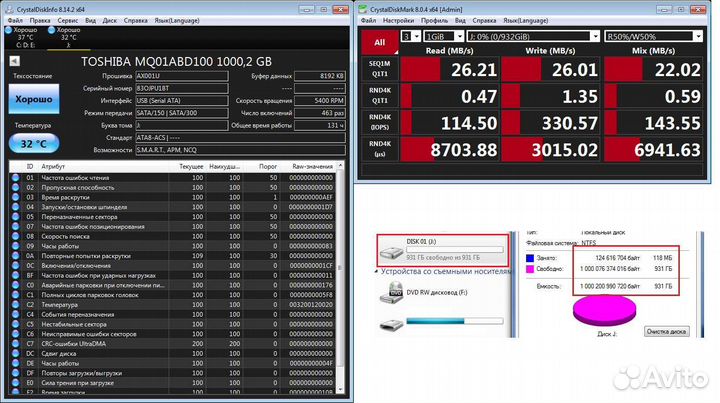Viewport: 720px width, 403px height.
Task: Click the status icon for CRC-ошибки UltraDMA
Action: (x=16, y=344)
